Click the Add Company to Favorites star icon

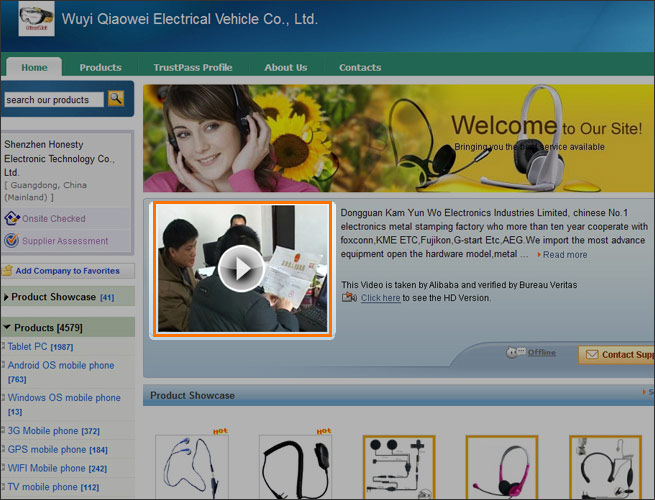pyautogui.click(x=7, y=270)
